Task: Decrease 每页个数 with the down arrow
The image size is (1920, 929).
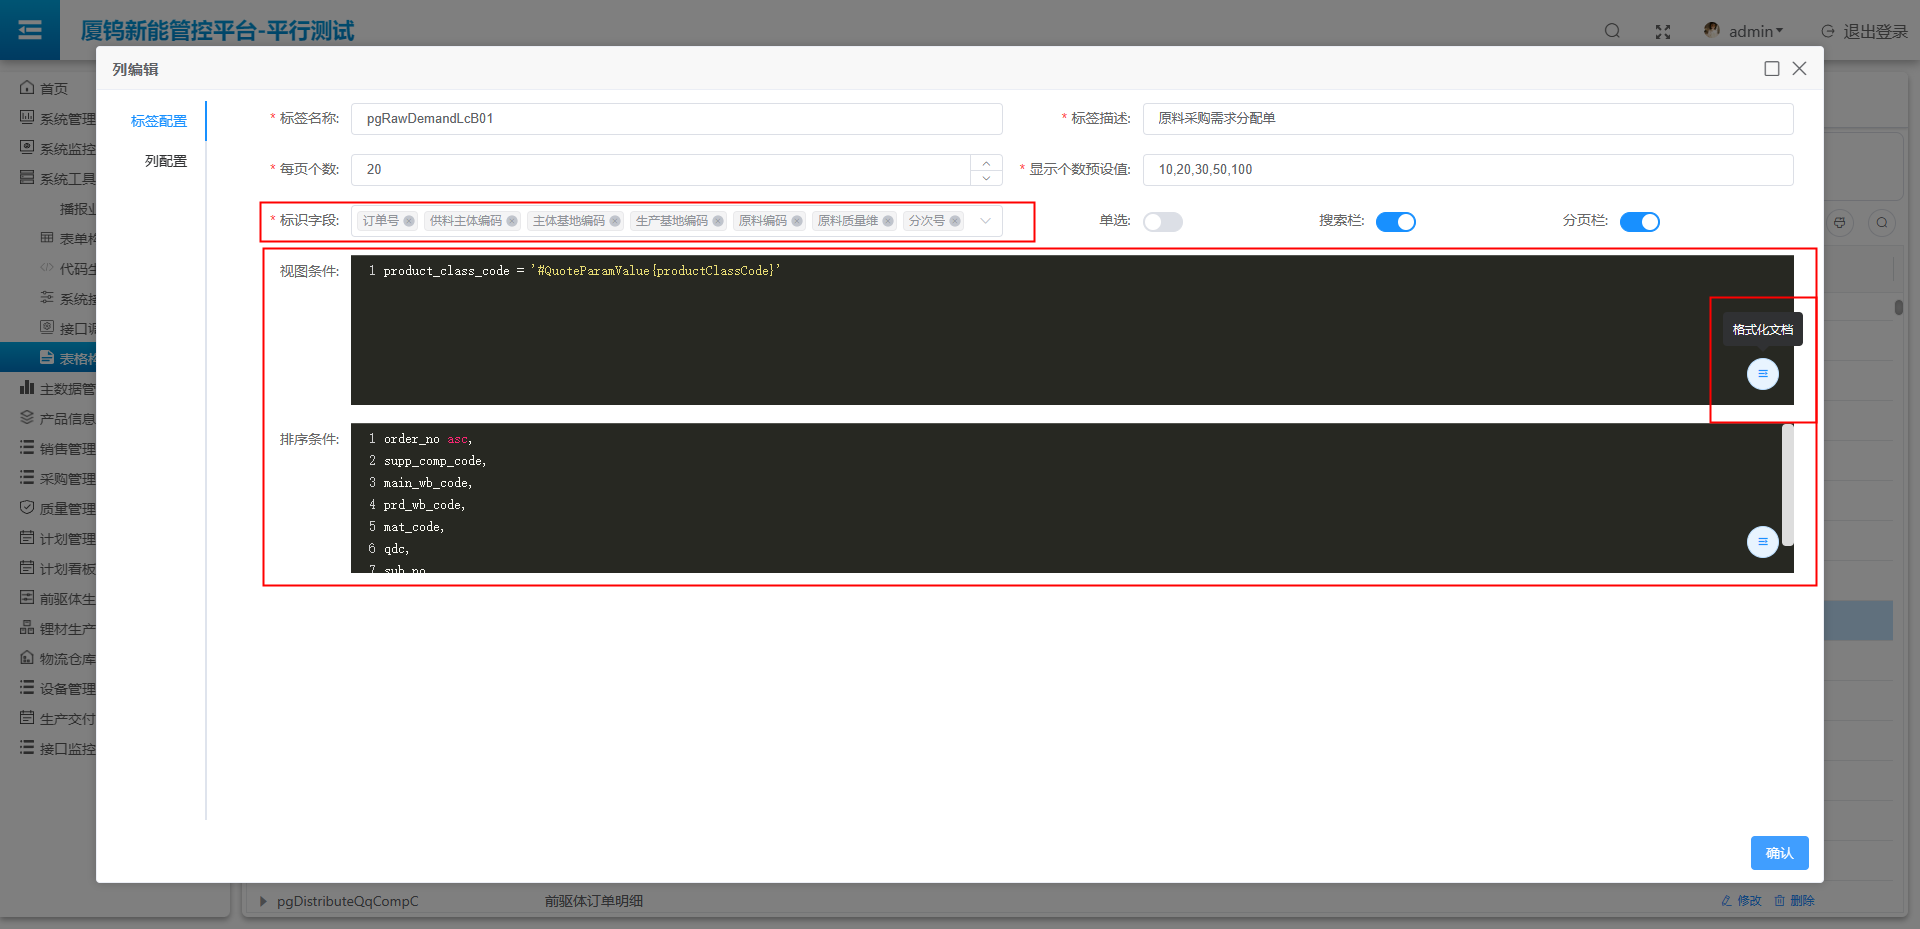Action: click(x=986, y=178)
